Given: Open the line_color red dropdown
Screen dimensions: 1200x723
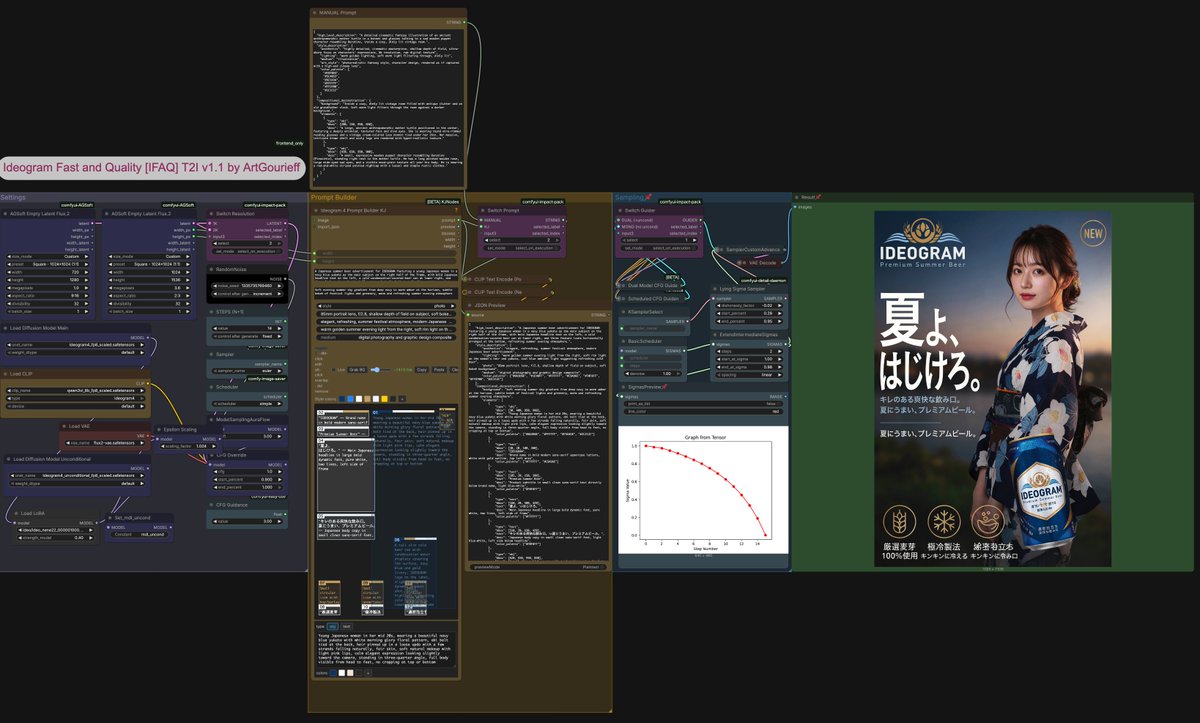Looking at the screenshot, I should [704, 411].
